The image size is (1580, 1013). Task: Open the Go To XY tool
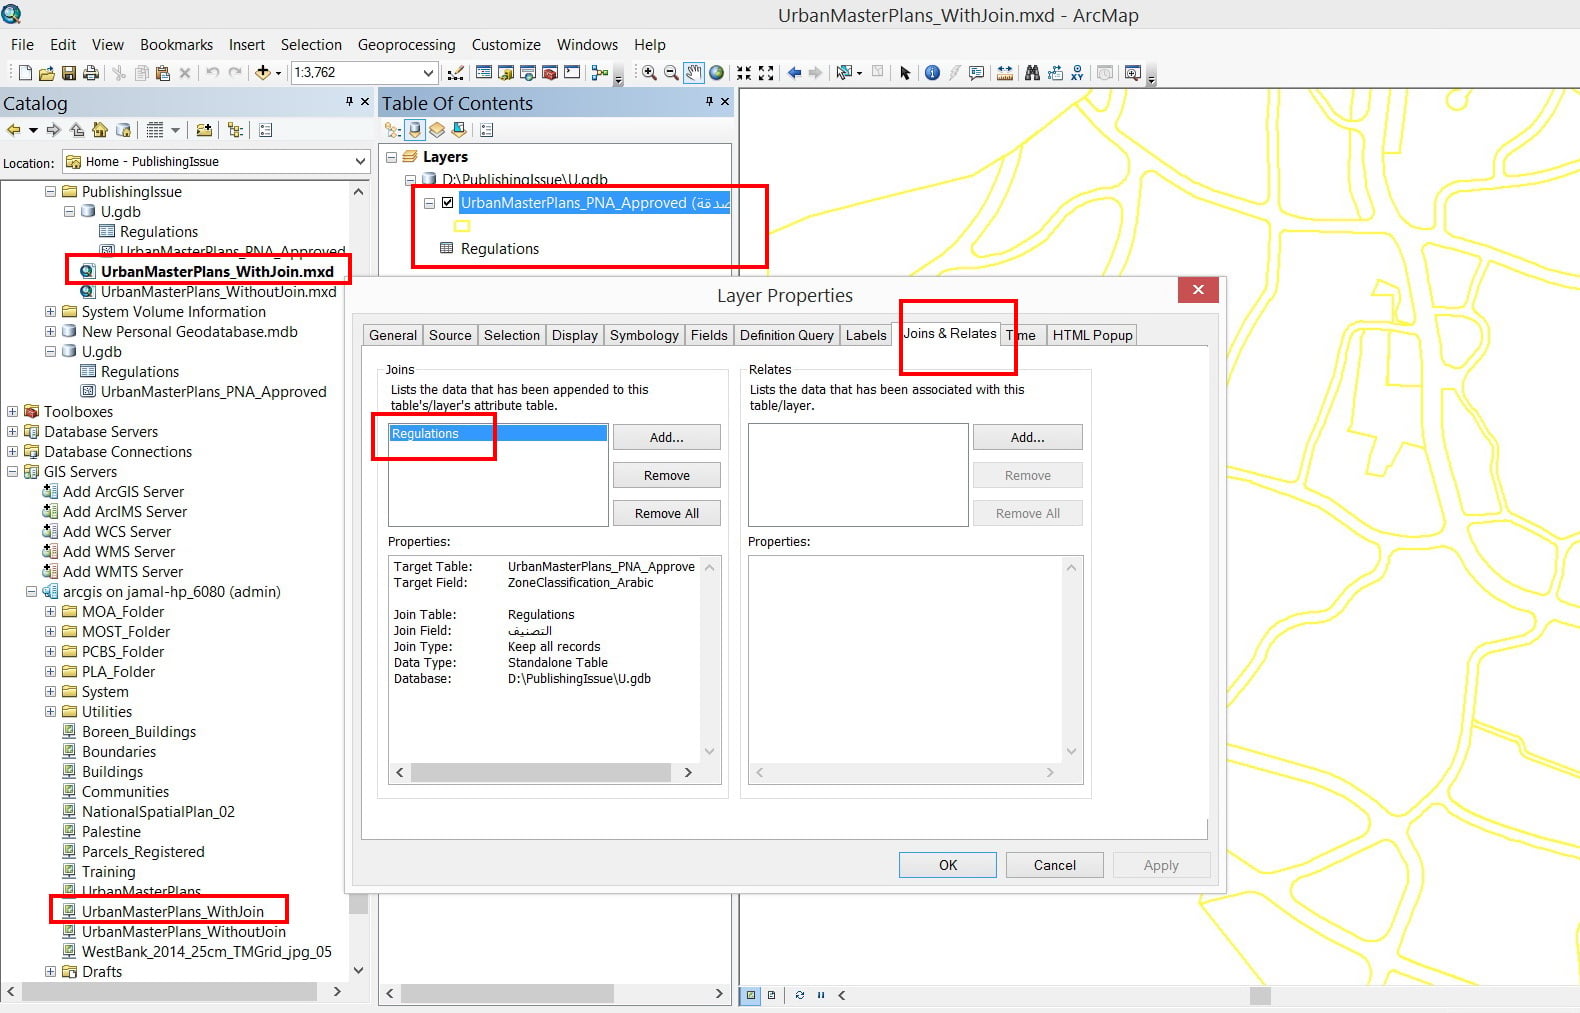click(1077, 73)
